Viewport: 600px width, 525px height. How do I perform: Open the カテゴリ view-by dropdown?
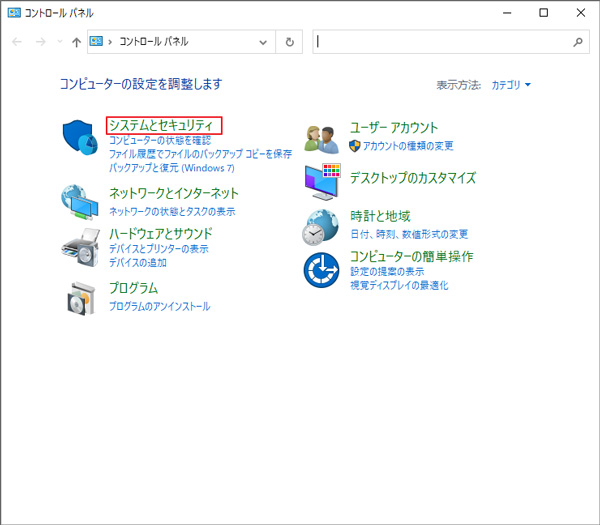coord(511,85)
